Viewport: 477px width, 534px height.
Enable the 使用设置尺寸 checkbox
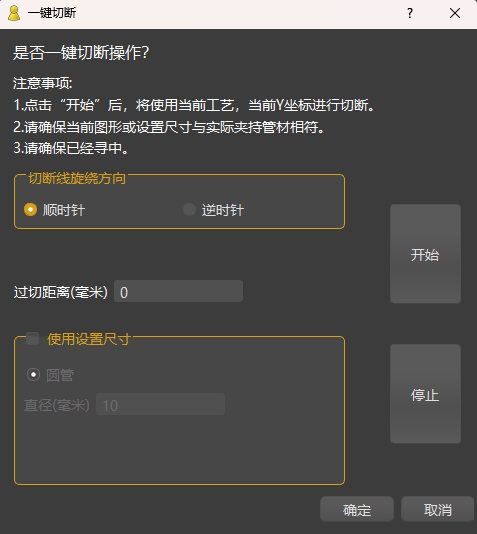[x=33, y=339]
